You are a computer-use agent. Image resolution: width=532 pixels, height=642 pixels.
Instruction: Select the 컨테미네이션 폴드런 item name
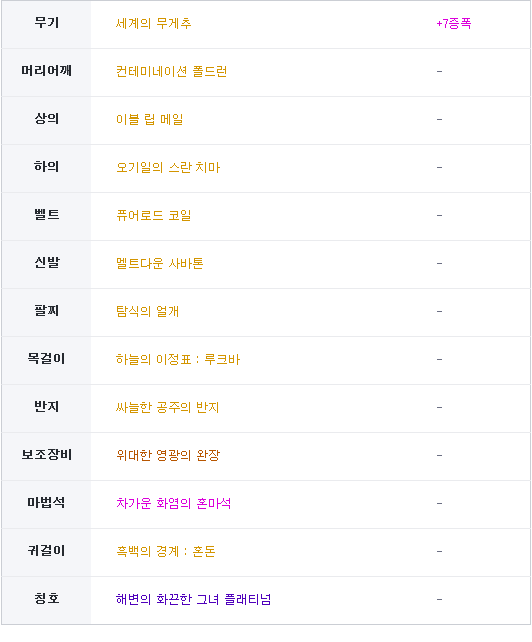pyautogui.click(x=172, y=72)
